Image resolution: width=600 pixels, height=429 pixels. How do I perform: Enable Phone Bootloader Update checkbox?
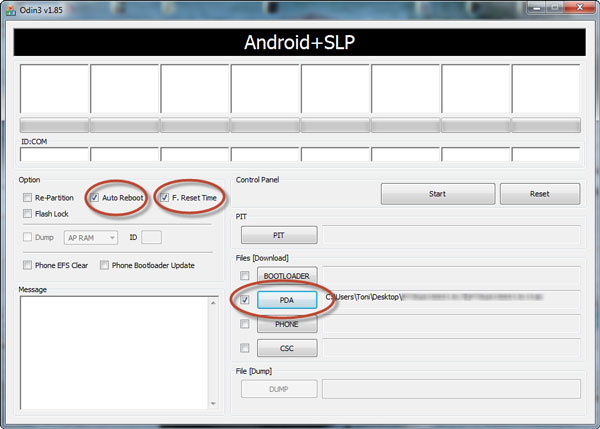[104, 265]
